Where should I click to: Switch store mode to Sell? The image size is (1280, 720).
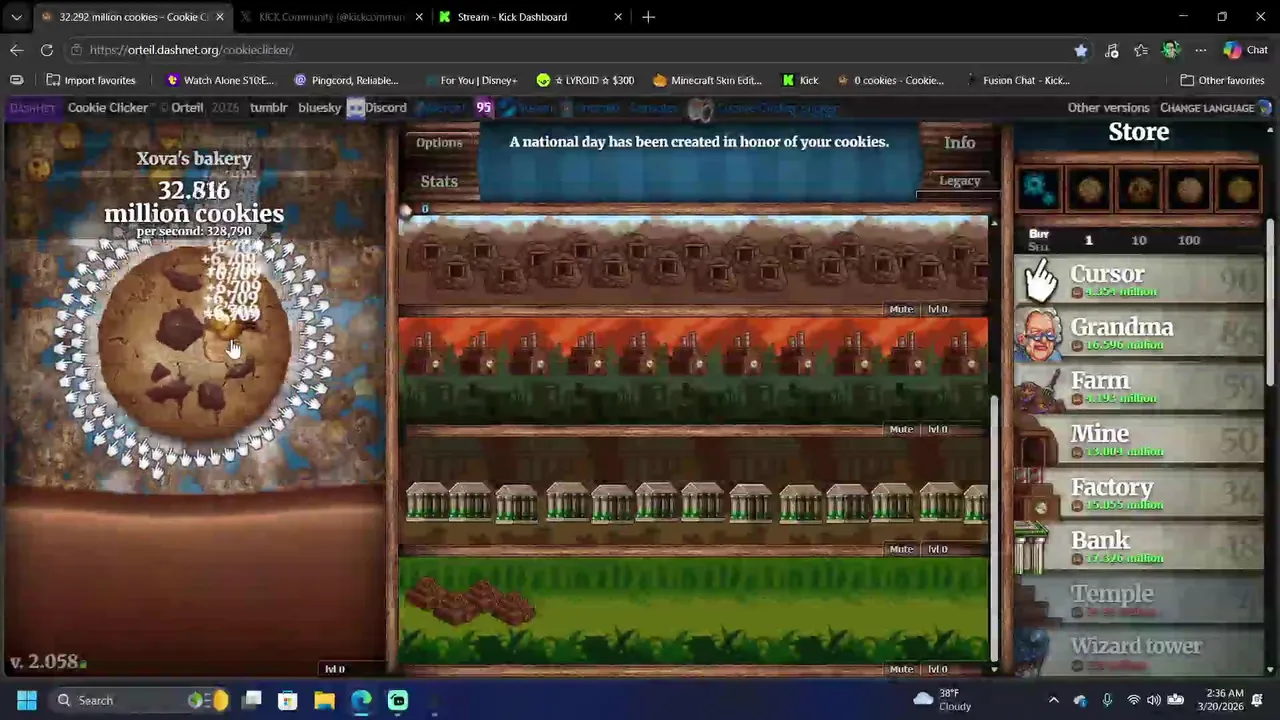(x=1039, y=247)
